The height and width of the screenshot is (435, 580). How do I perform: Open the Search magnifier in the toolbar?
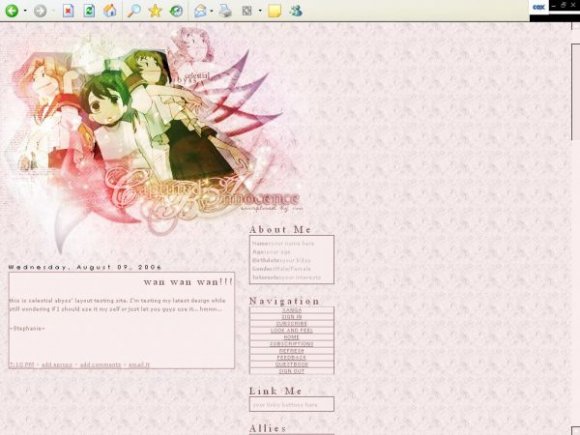coord(134,11)
